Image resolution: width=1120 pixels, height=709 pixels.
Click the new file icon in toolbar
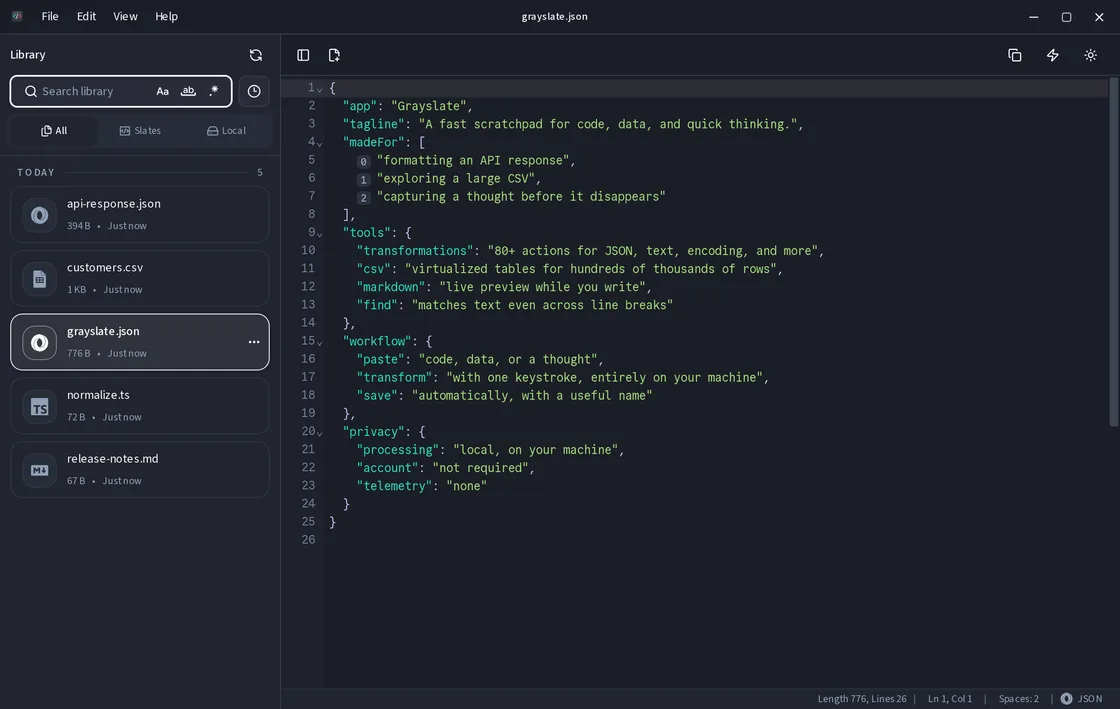(x=334, y=55)
